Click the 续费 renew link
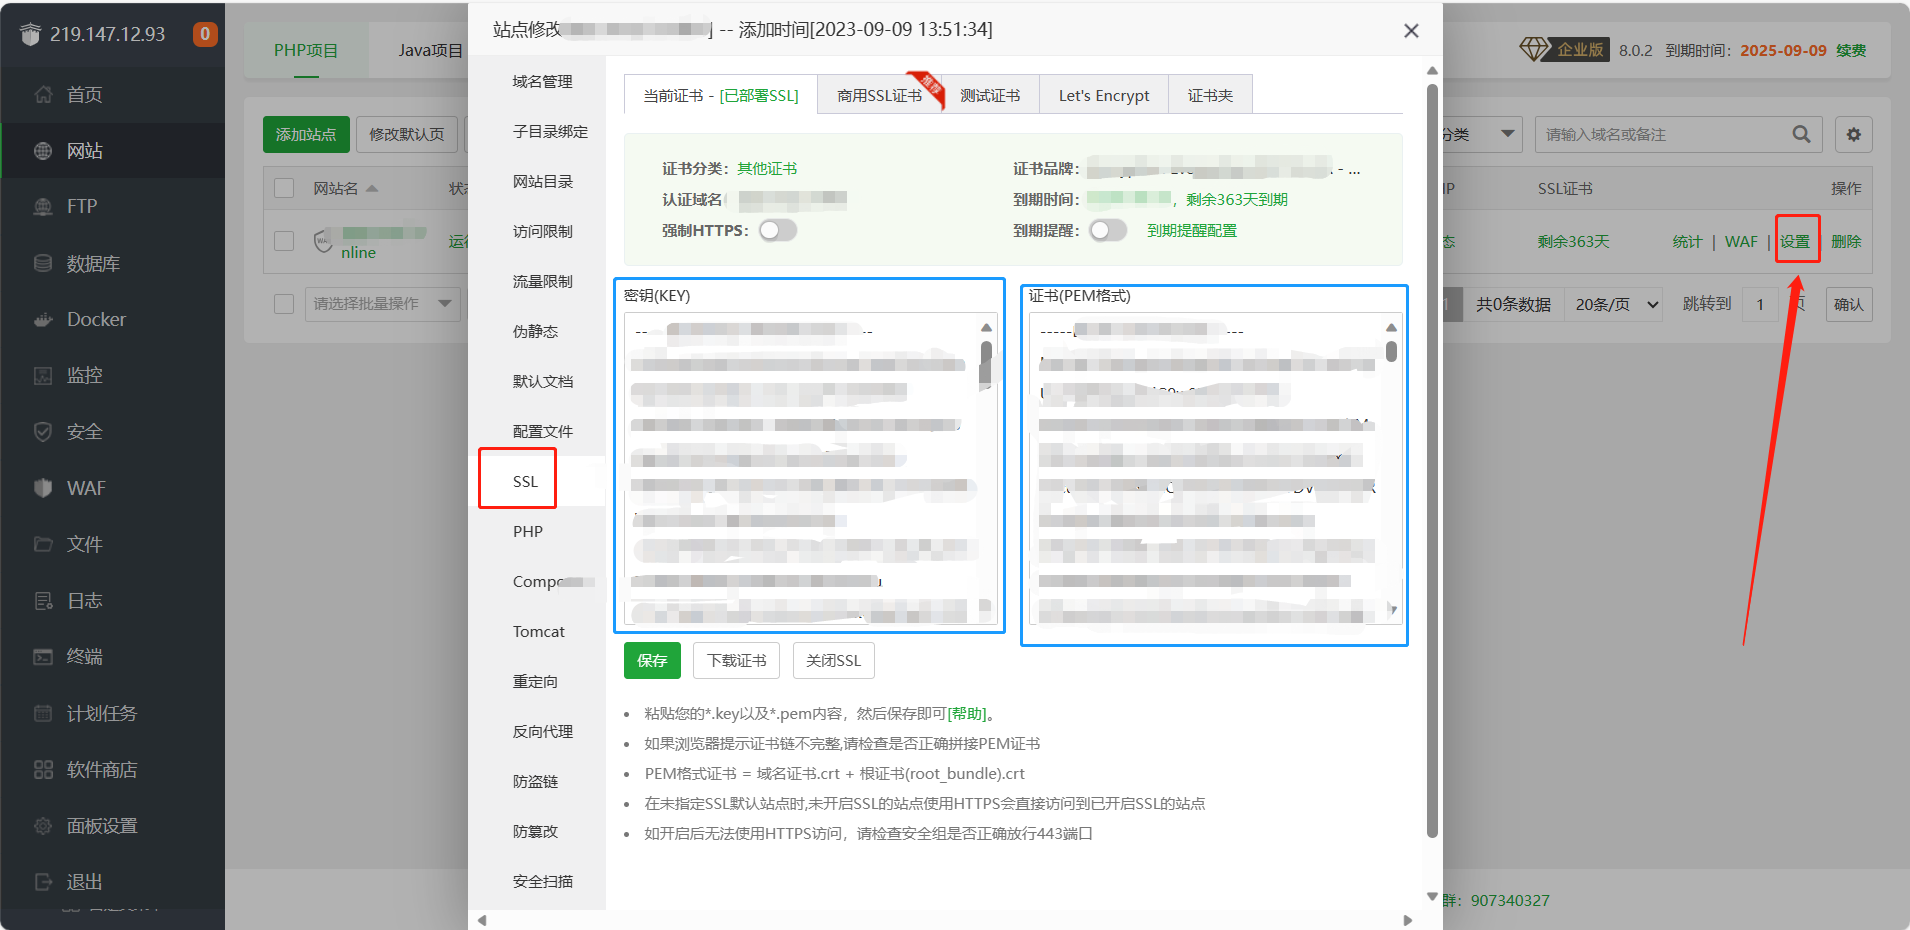The width and height of the screenshot is (1910, 930). pos(1851,50)
